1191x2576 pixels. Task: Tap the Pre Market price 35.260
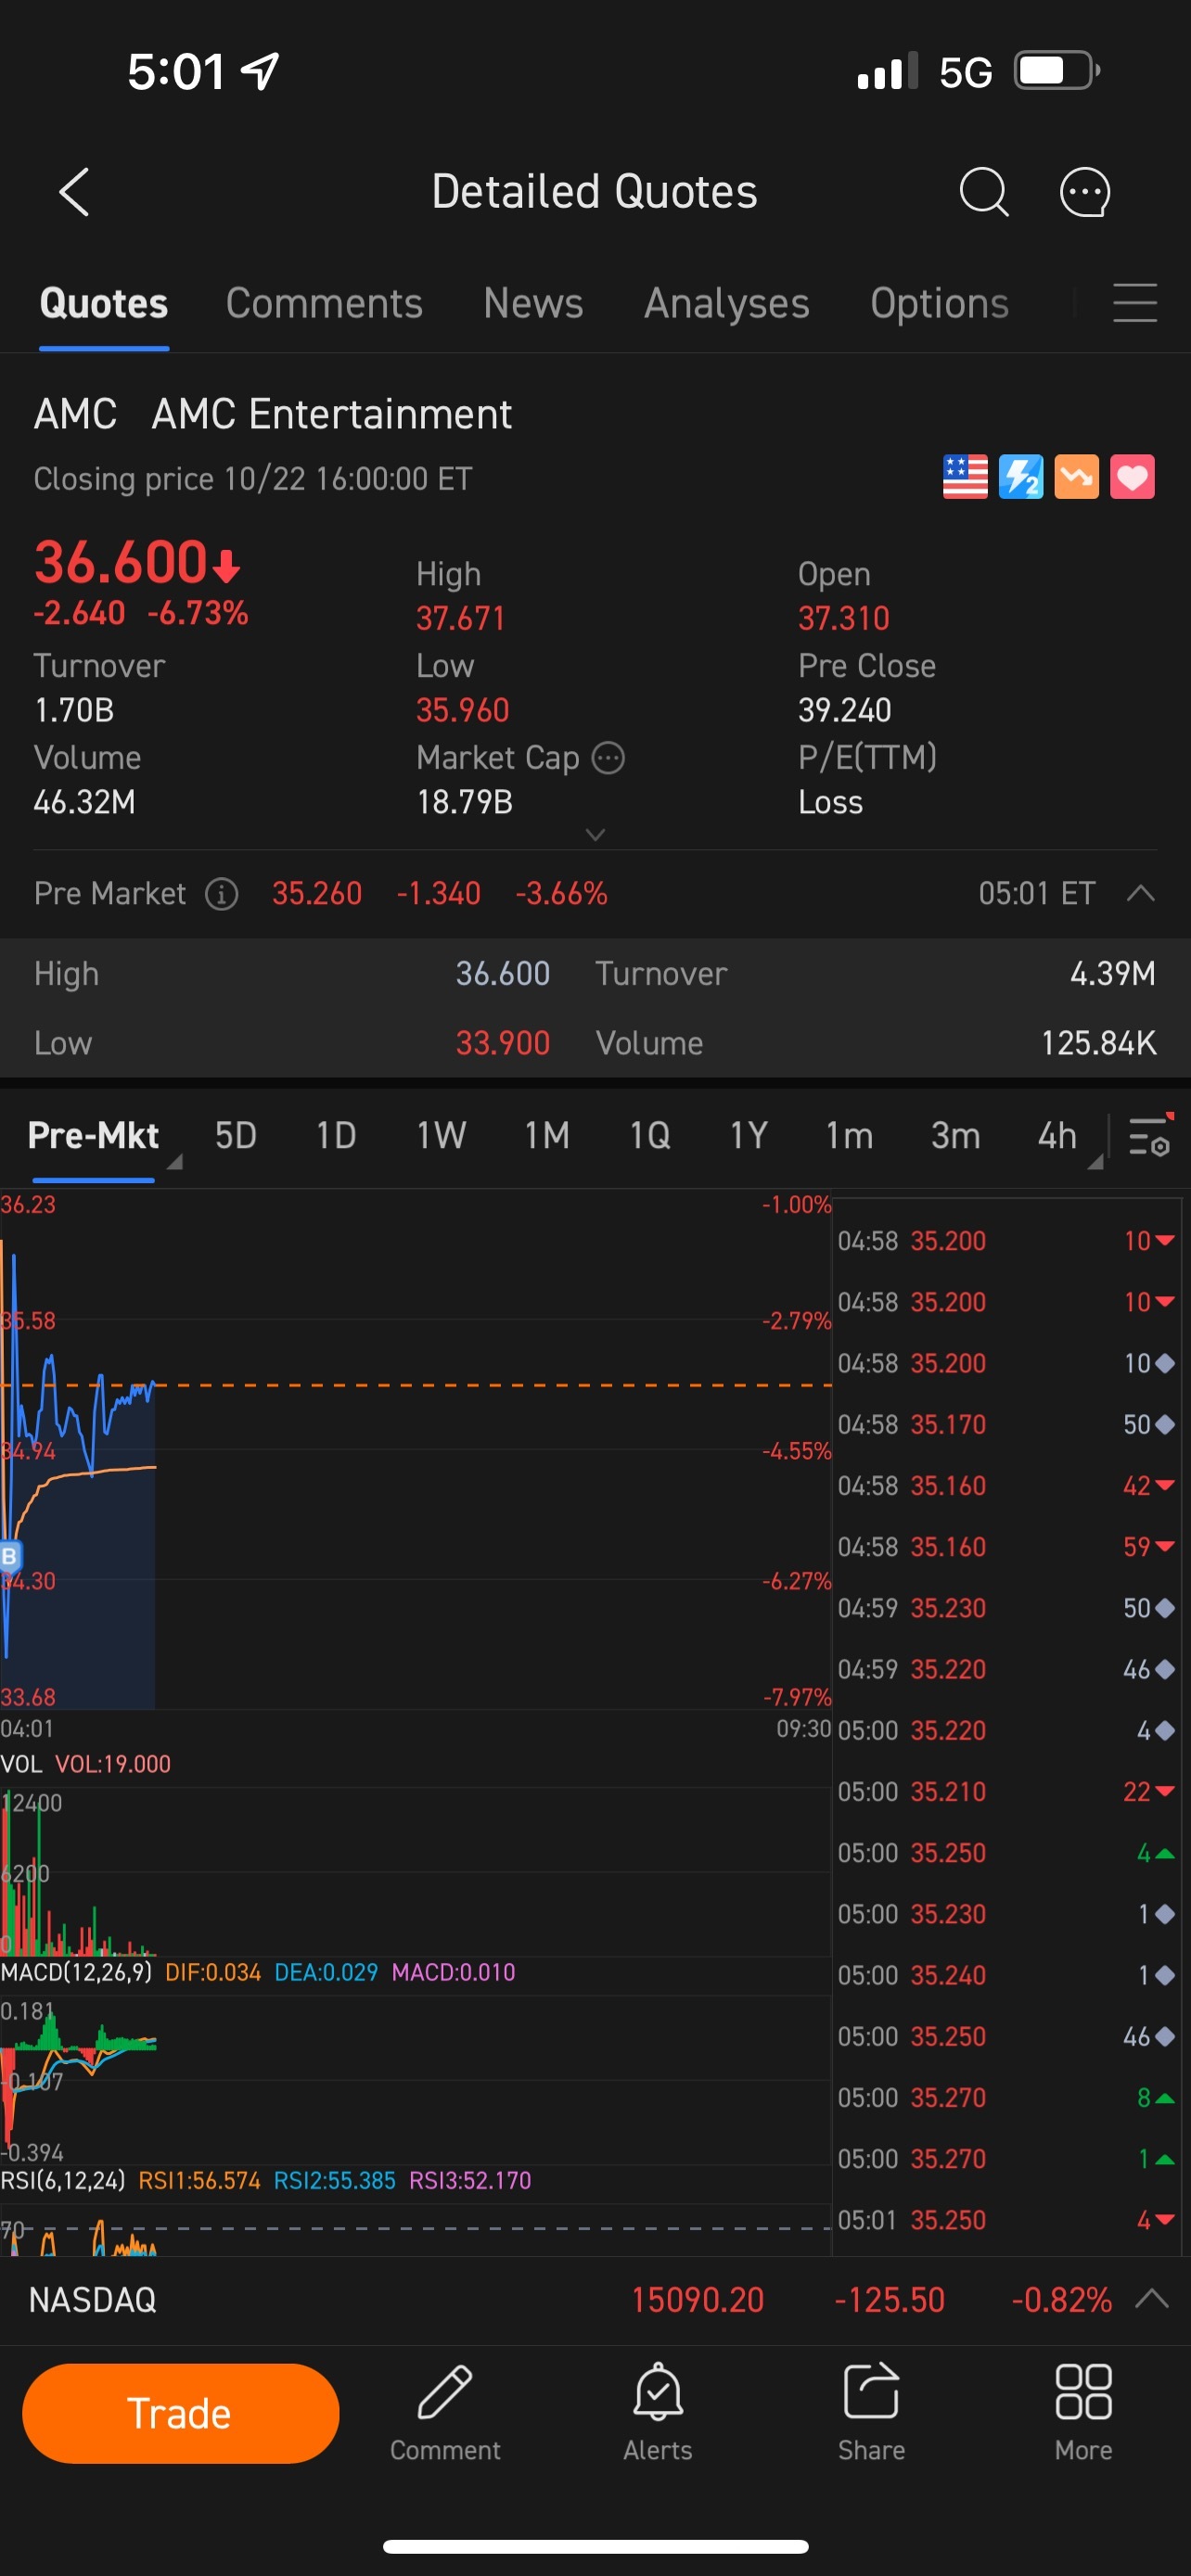pyautogui.click(x=317, y=893)
